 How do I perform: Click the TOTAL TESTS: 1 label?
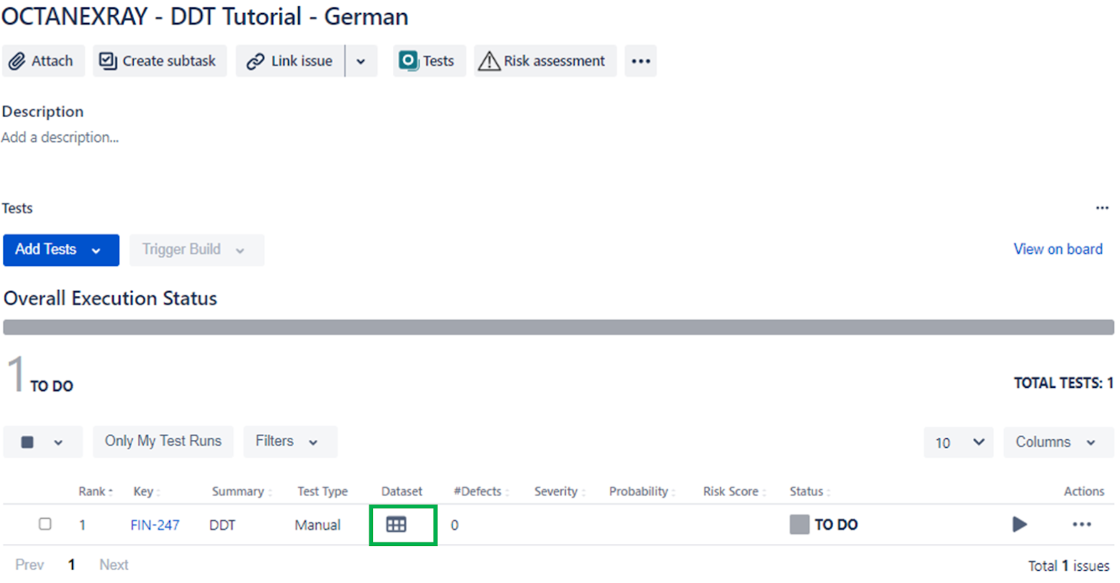1064,384
